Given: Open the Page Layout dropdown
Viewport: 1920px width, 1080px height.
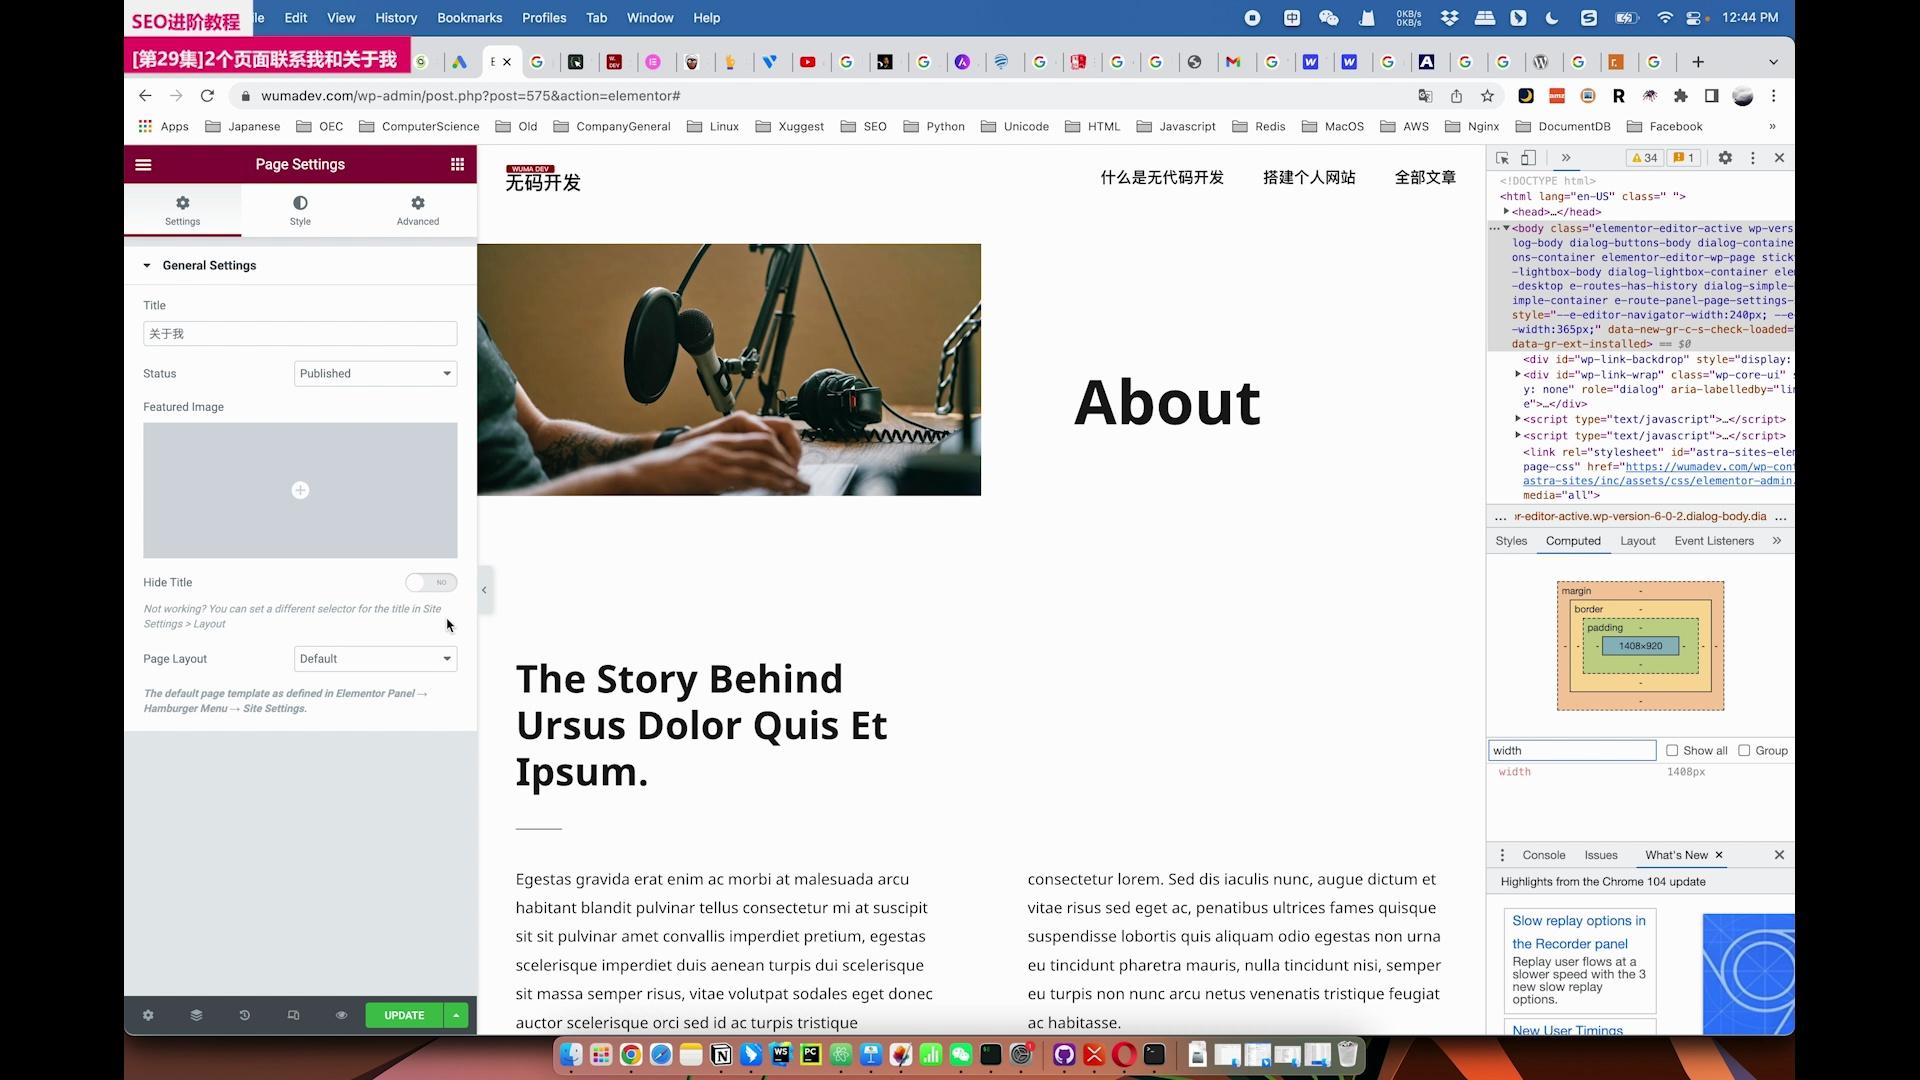Looking at the screenshot, I should [x=375, y=659].
